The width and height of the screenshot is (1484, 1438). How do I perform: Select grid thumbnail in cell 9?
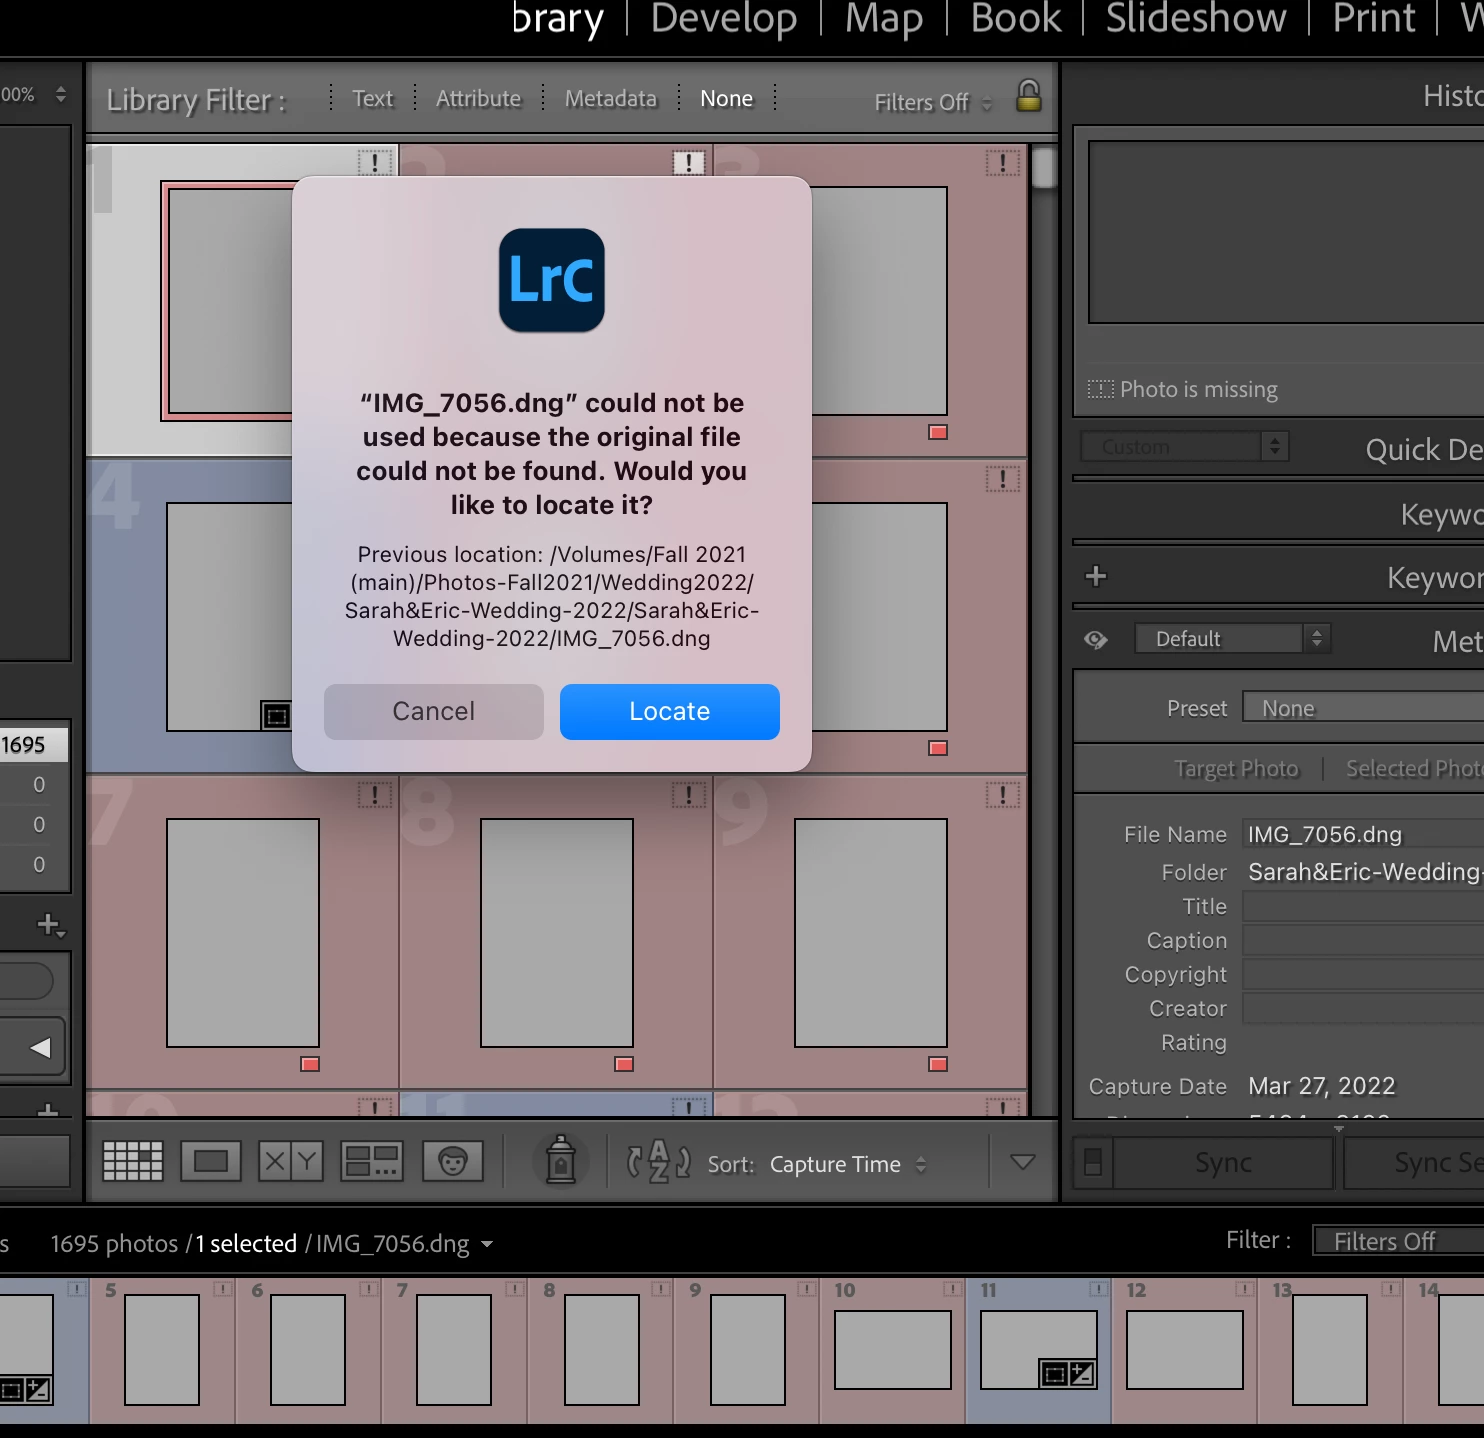point(871,933)
